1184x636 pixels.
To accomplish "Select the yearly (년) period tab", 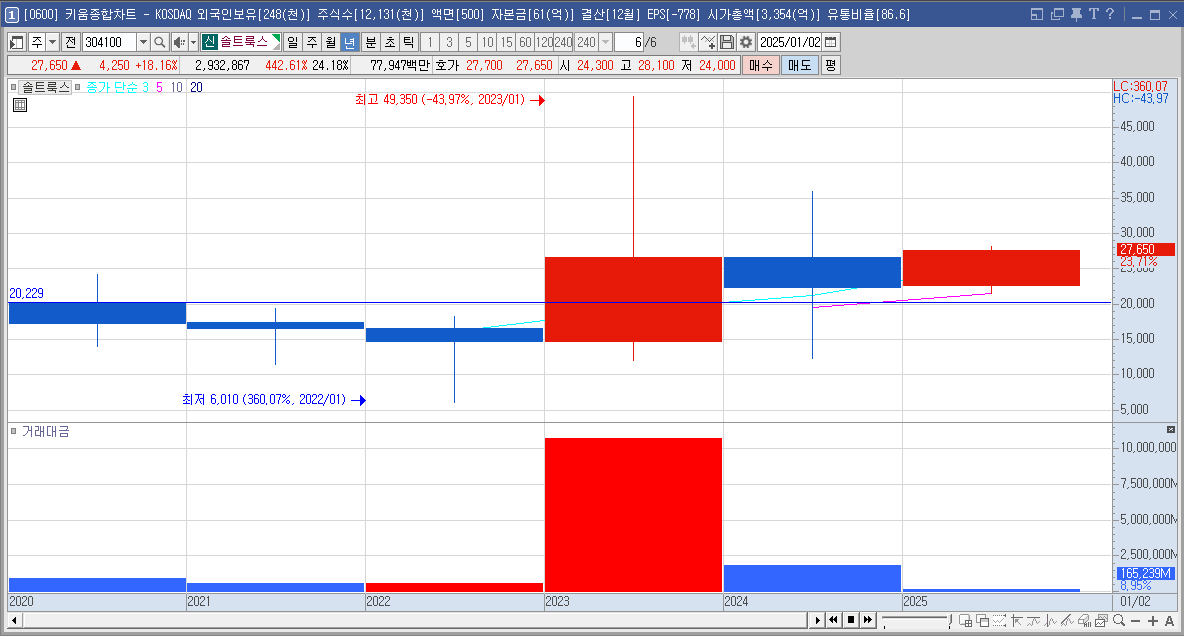I will click(x=349, y=42).
